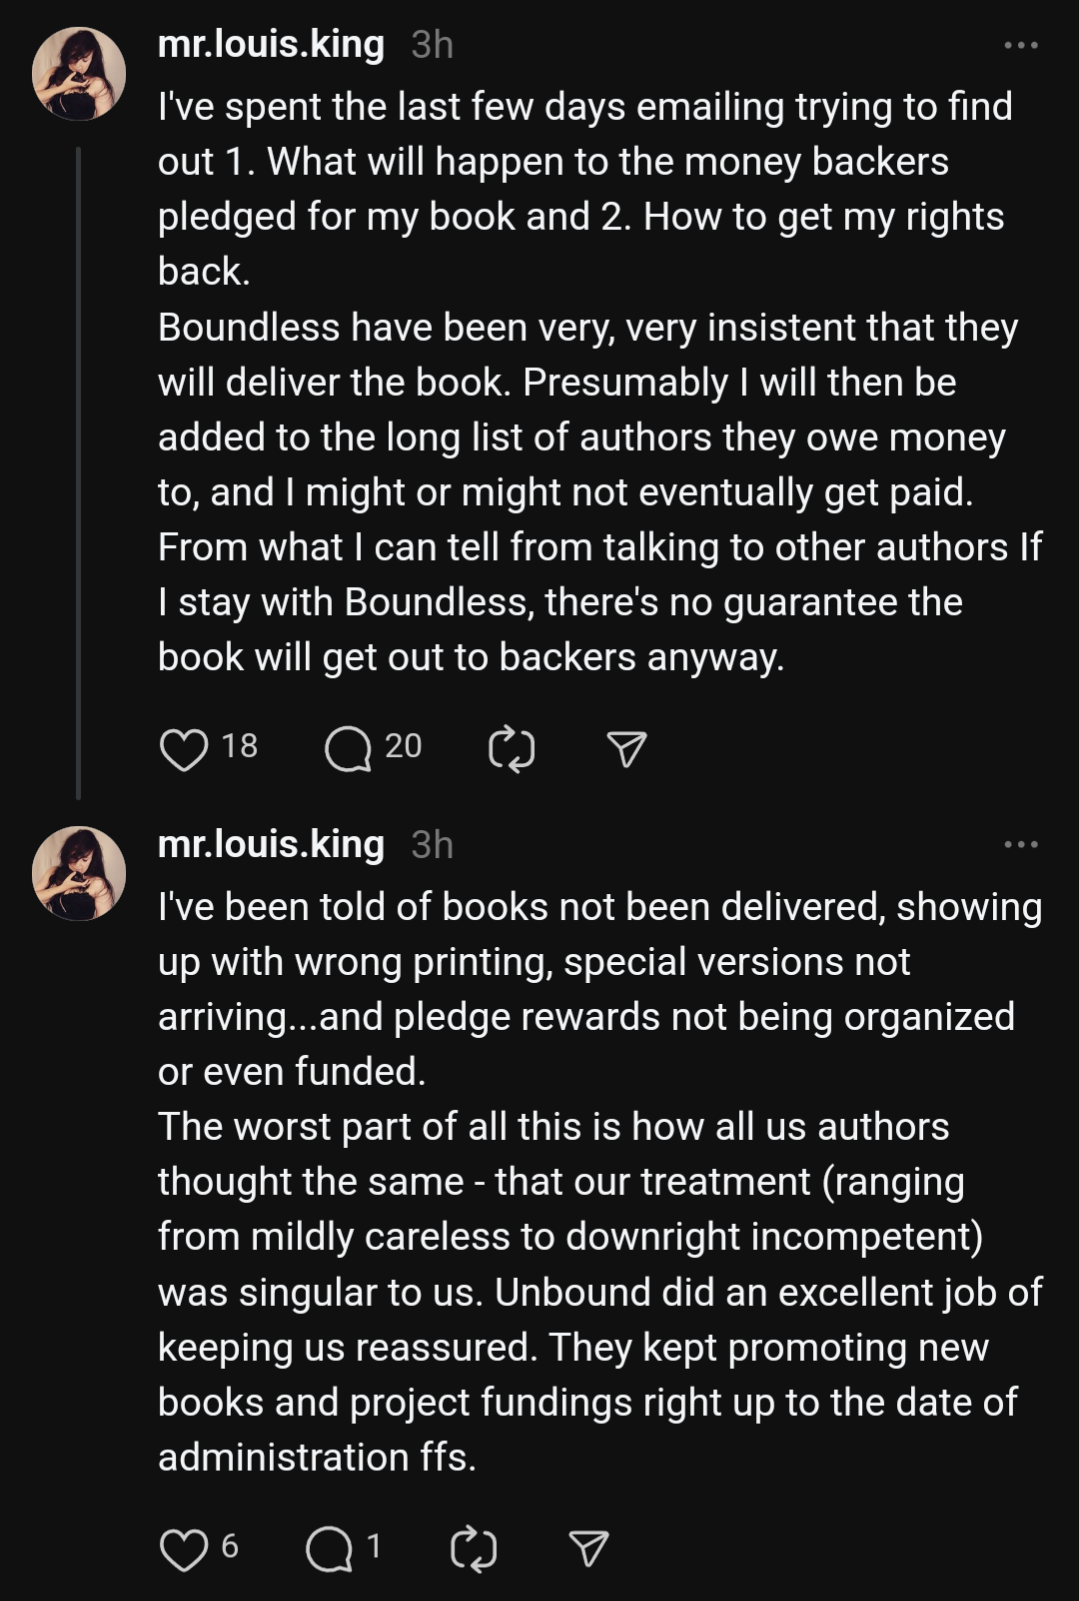Open more options on the first post
This screenshot has width=1079, height=1601.
1021,45
